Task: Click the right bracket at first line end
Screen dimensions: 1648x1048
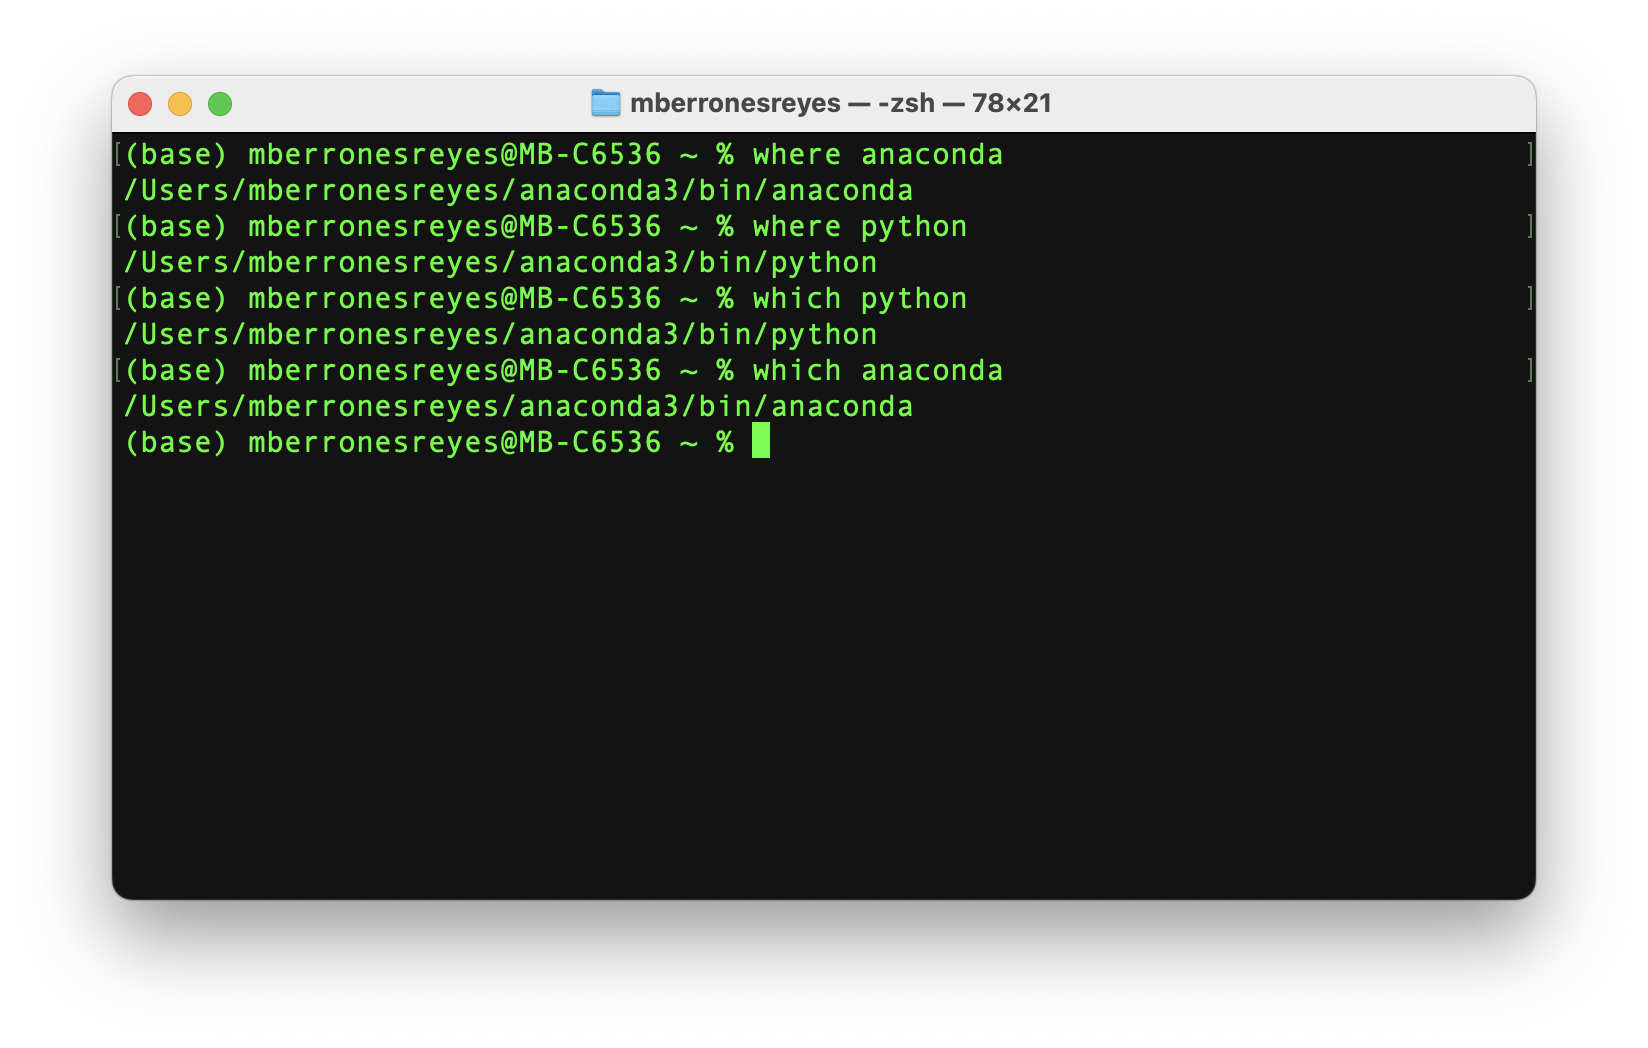Action: pyautogui.click(x=1528, y=154)
